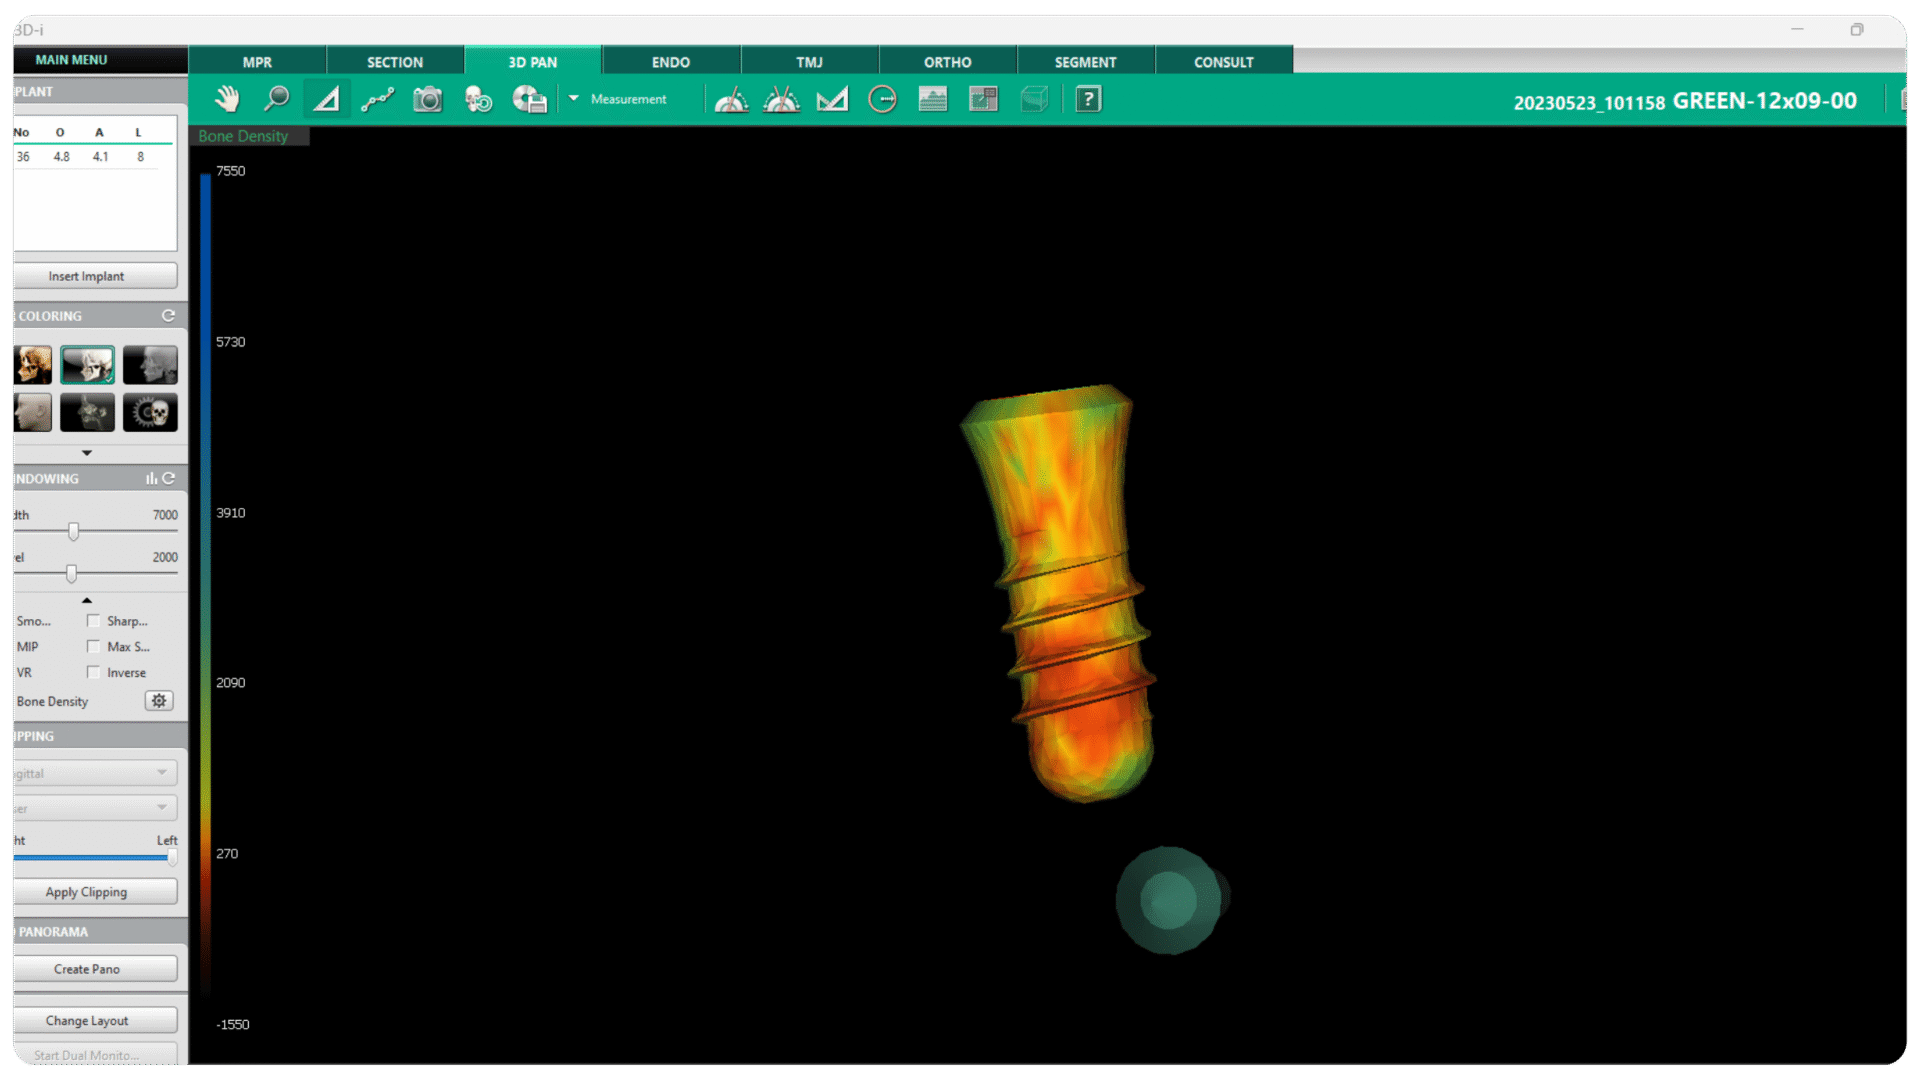This screenshot has width=1920, height=1080.
Task: Select the triangle ruler measure tool
Action: (327, 99)
